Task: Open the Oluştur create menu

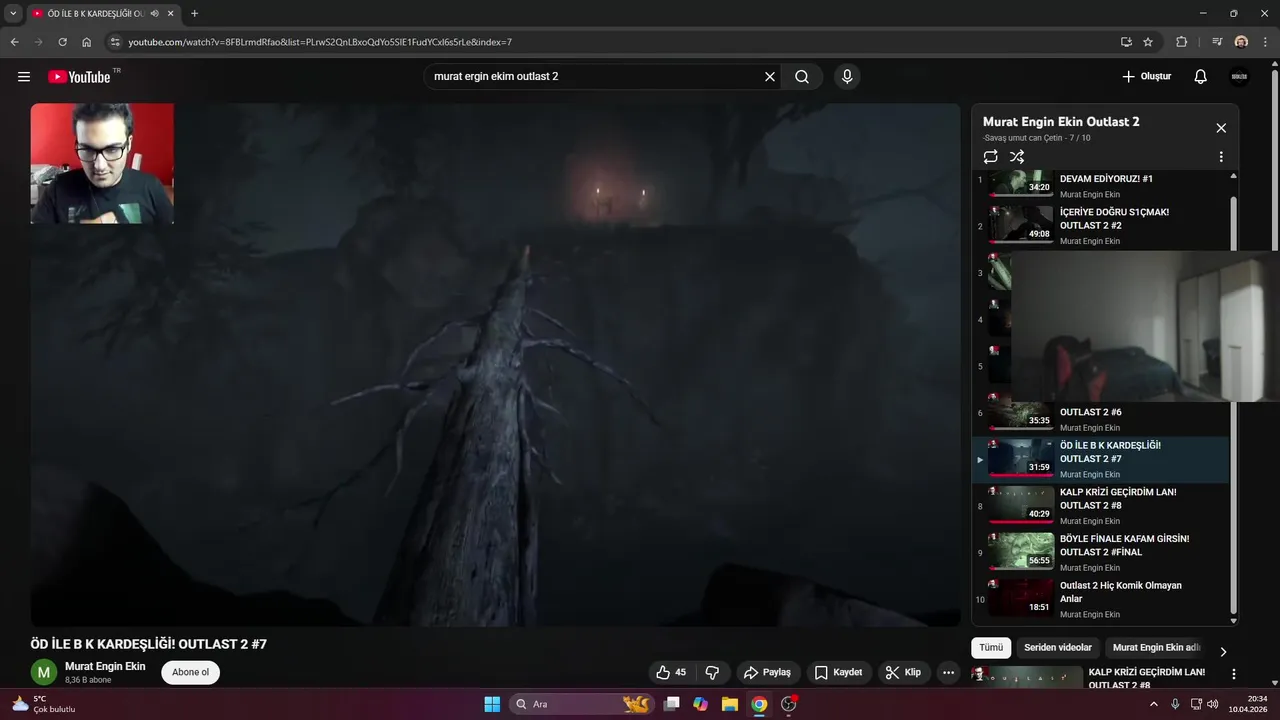Action: click(1146, 77)
